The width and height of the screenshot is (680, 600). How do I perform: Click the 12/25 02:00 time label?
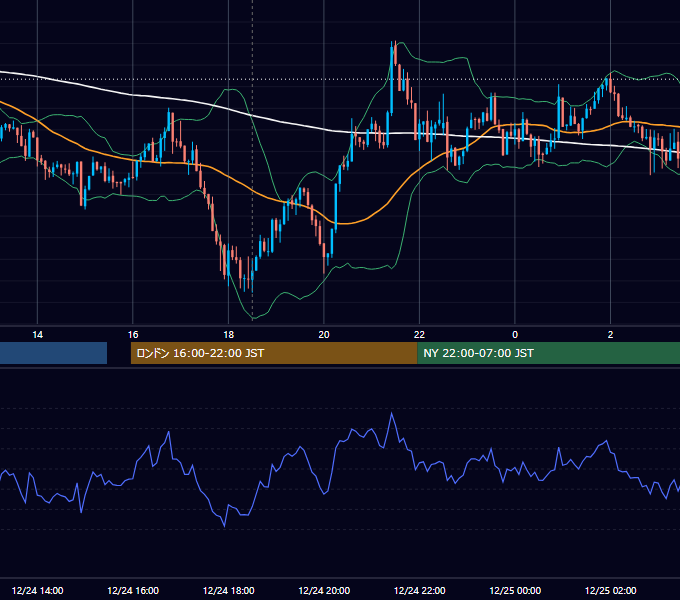coord(611,590)
